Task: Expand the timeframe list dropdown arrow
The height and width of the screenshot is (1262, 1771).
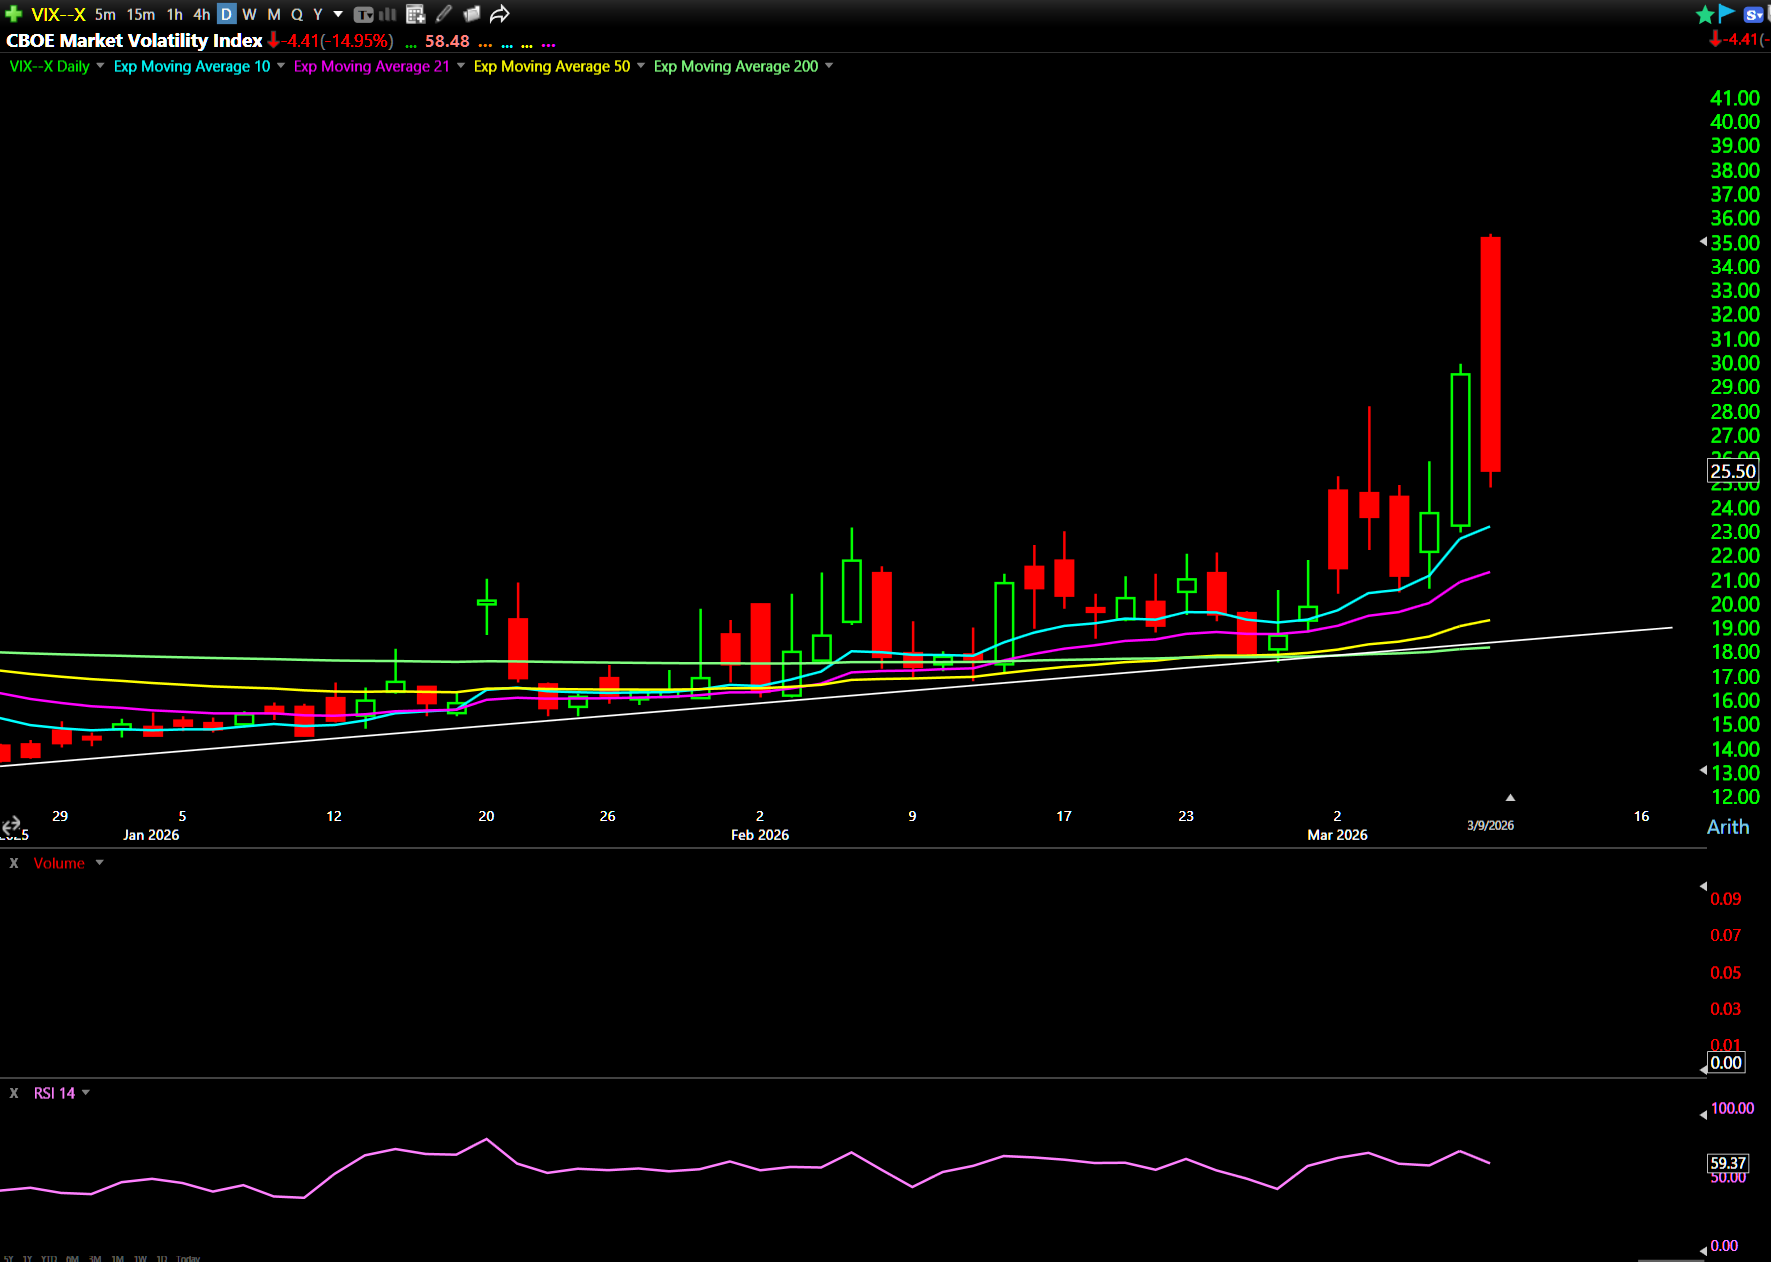Action: pos(338,14)
